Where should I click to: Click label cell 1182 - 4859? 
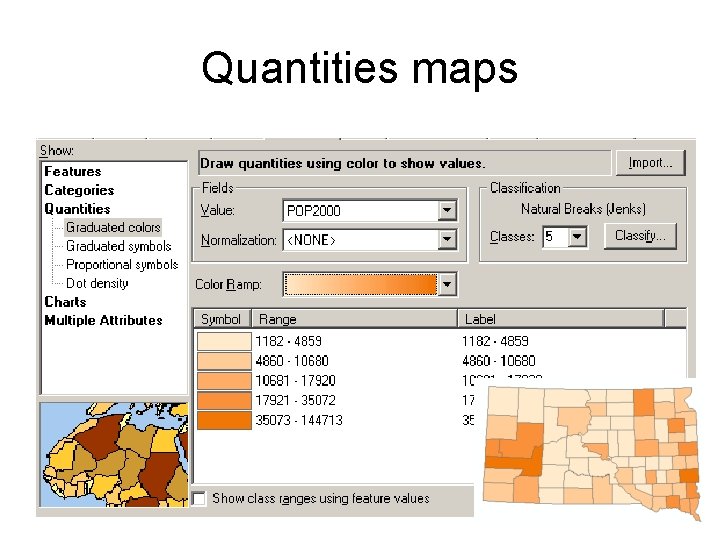coord(495,341)
